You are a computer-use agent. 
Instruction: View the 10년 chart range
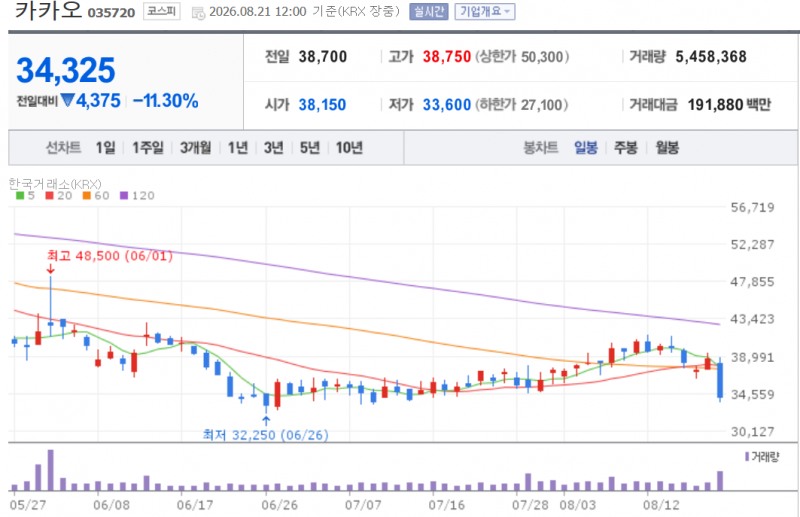point(349,148)
